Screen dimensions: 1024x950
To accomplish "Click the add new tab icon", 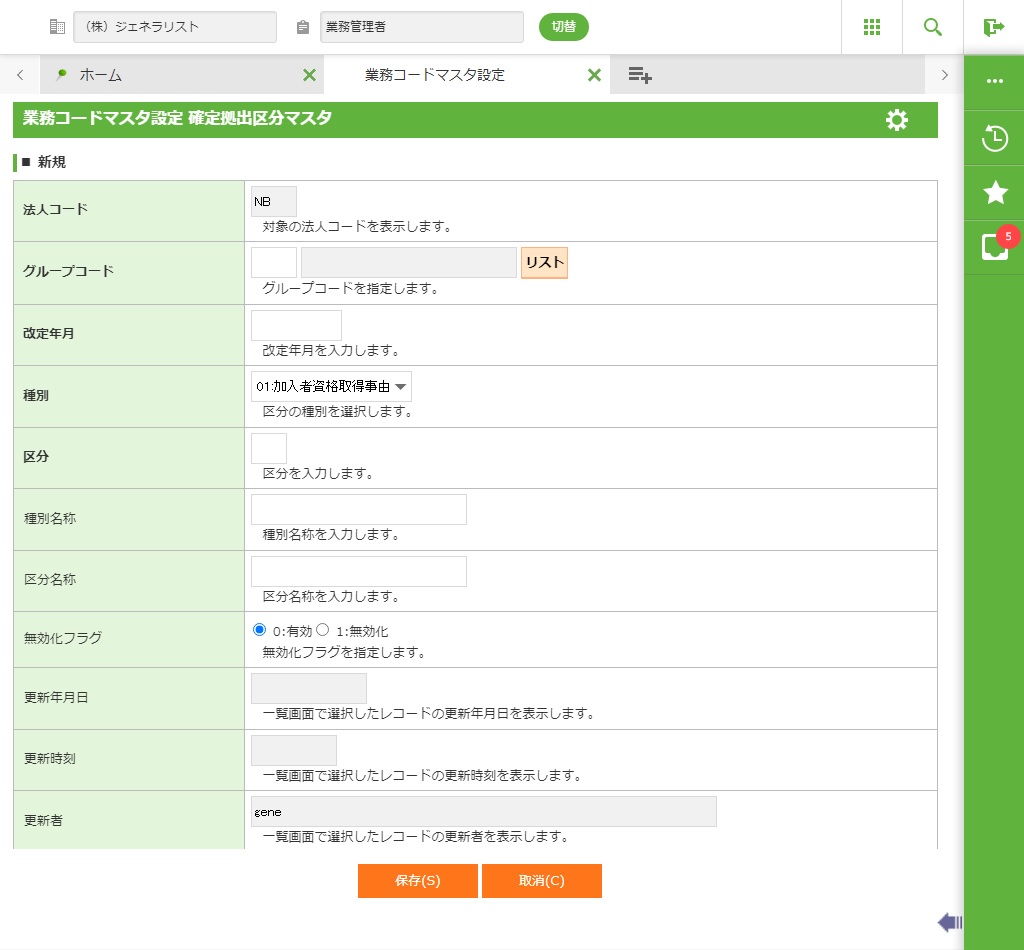I will tap(640, 75).
